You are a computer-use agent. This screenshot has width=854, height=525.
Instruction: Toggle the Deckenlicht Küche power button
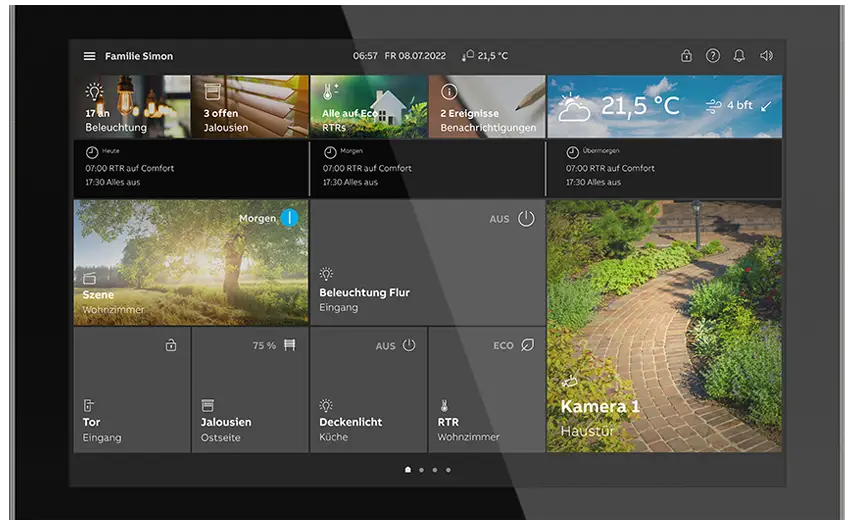click(x=408, y=345)
